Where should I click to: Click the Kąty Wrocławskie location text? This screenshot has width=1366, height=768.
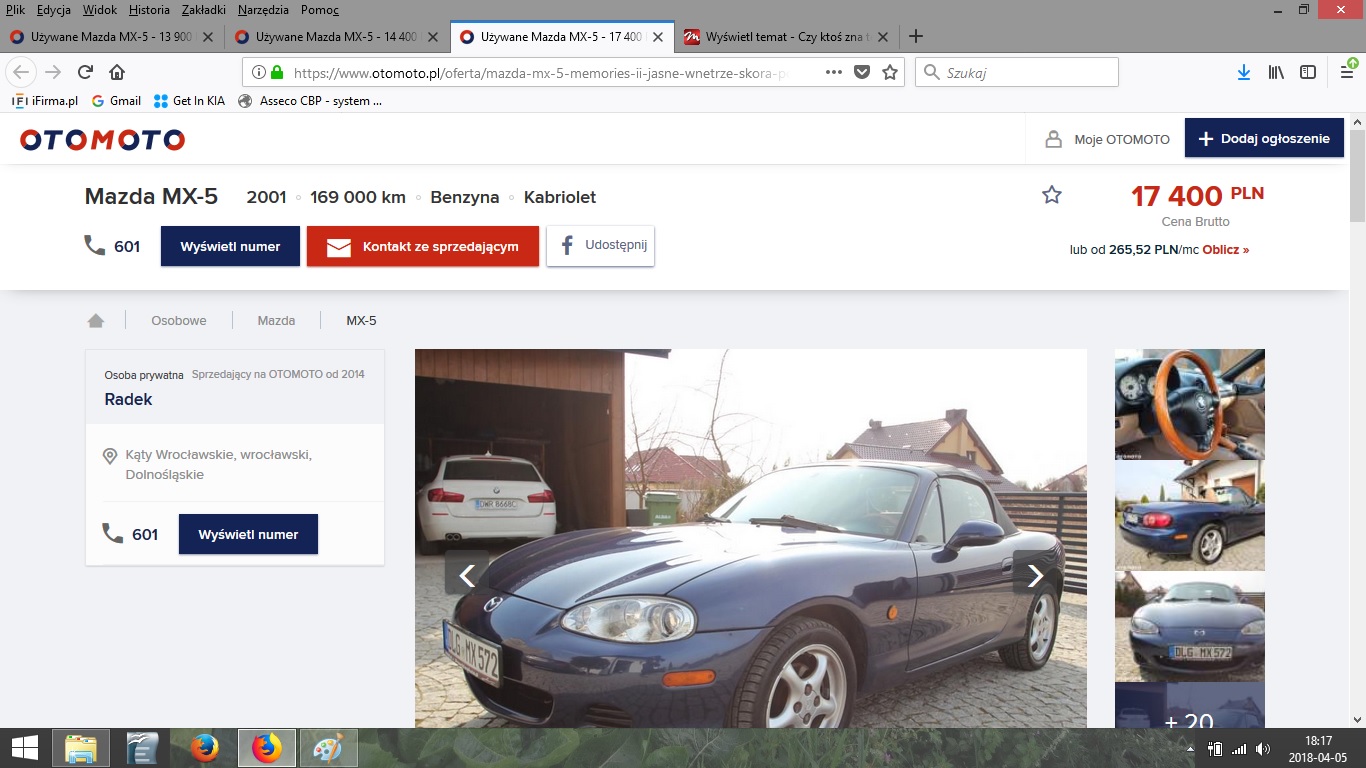(218, 465)
